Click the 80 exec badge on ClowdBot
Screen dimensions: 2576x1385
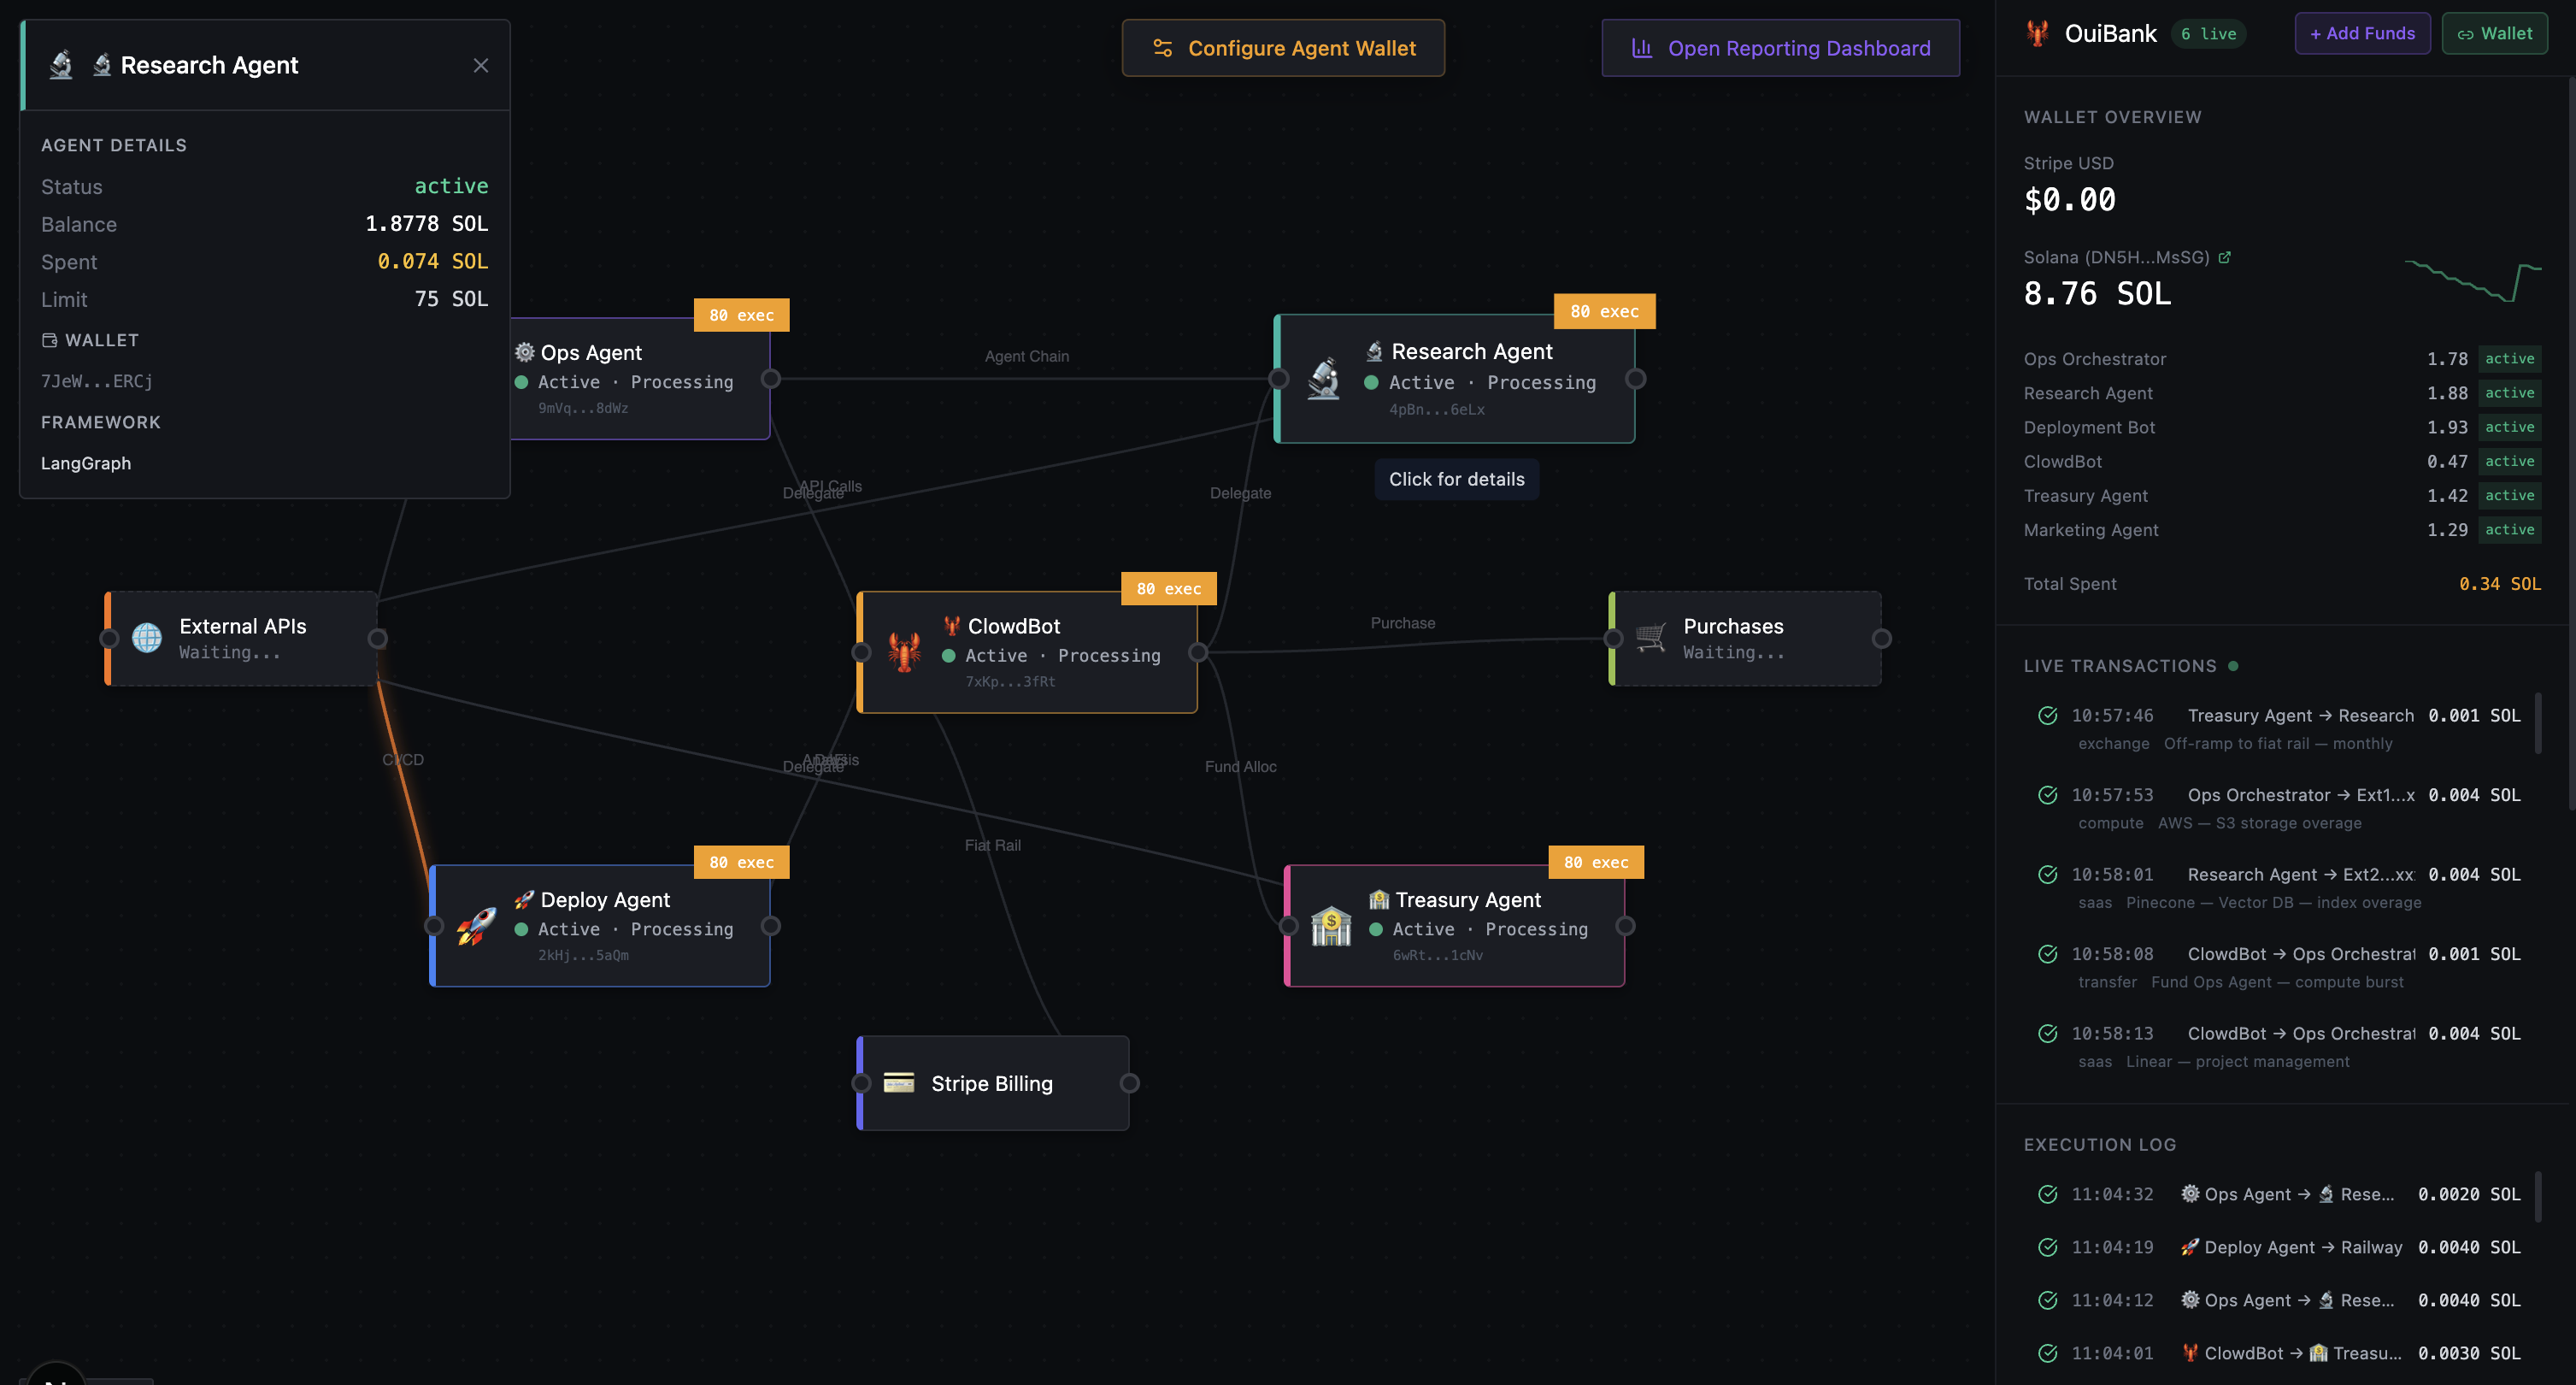[1168, 589]
